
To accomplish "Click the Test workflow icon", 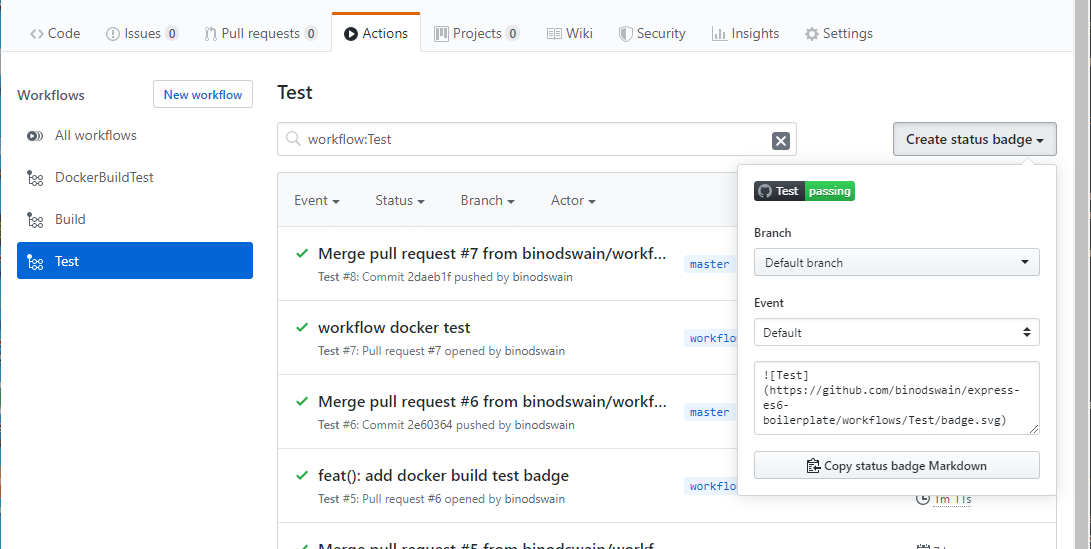I will (35, 262).
